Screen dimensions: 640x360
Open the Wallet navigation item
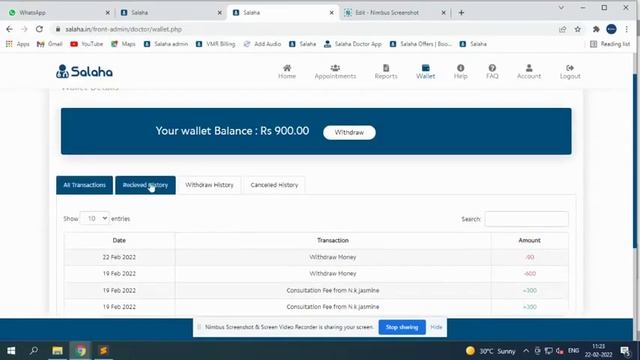coord(425,71)
